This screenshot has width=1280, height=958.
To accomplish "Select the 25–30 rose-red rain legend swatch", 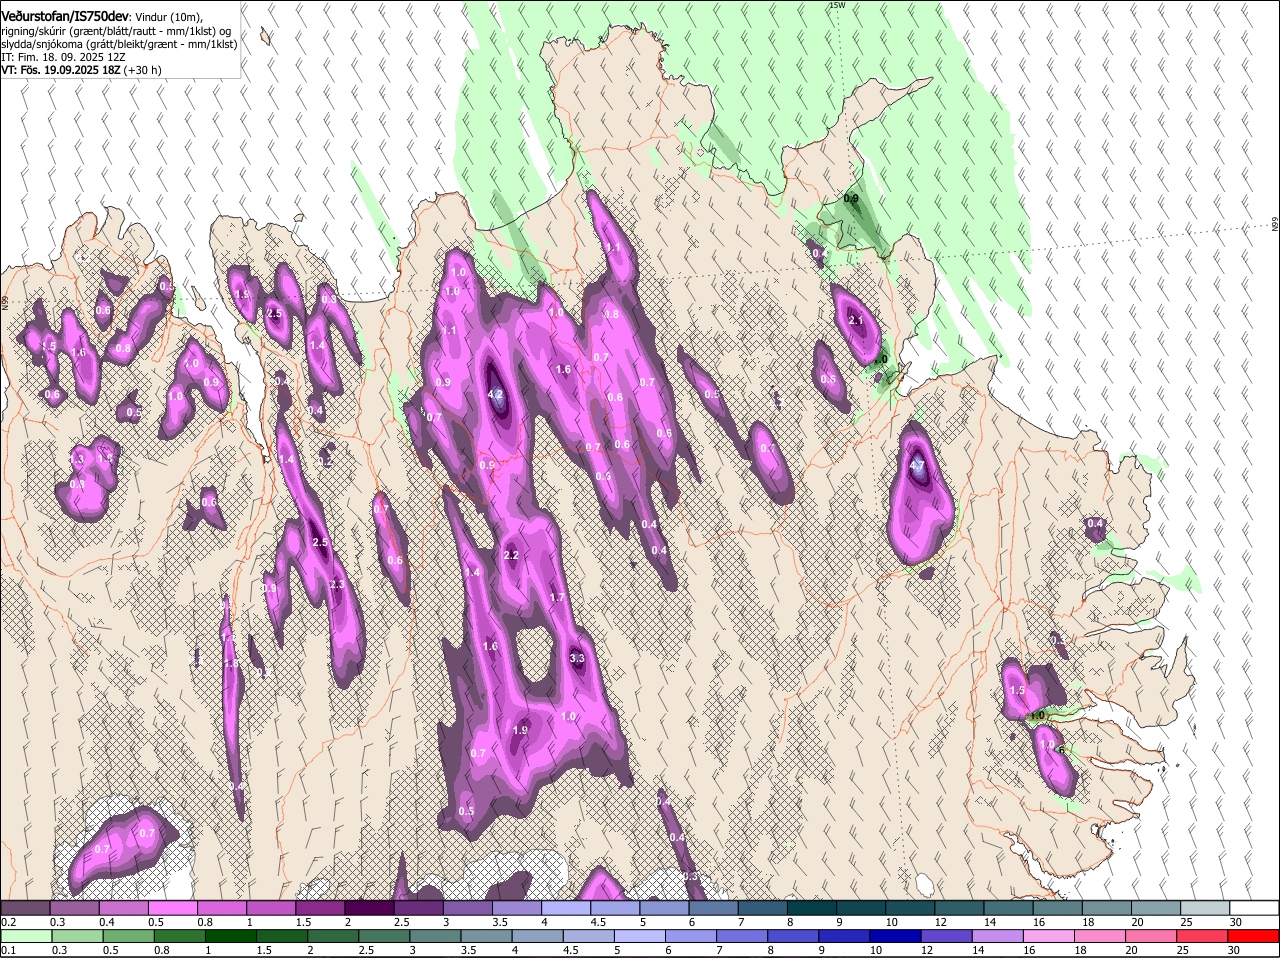I will (x=1203, y=937).
